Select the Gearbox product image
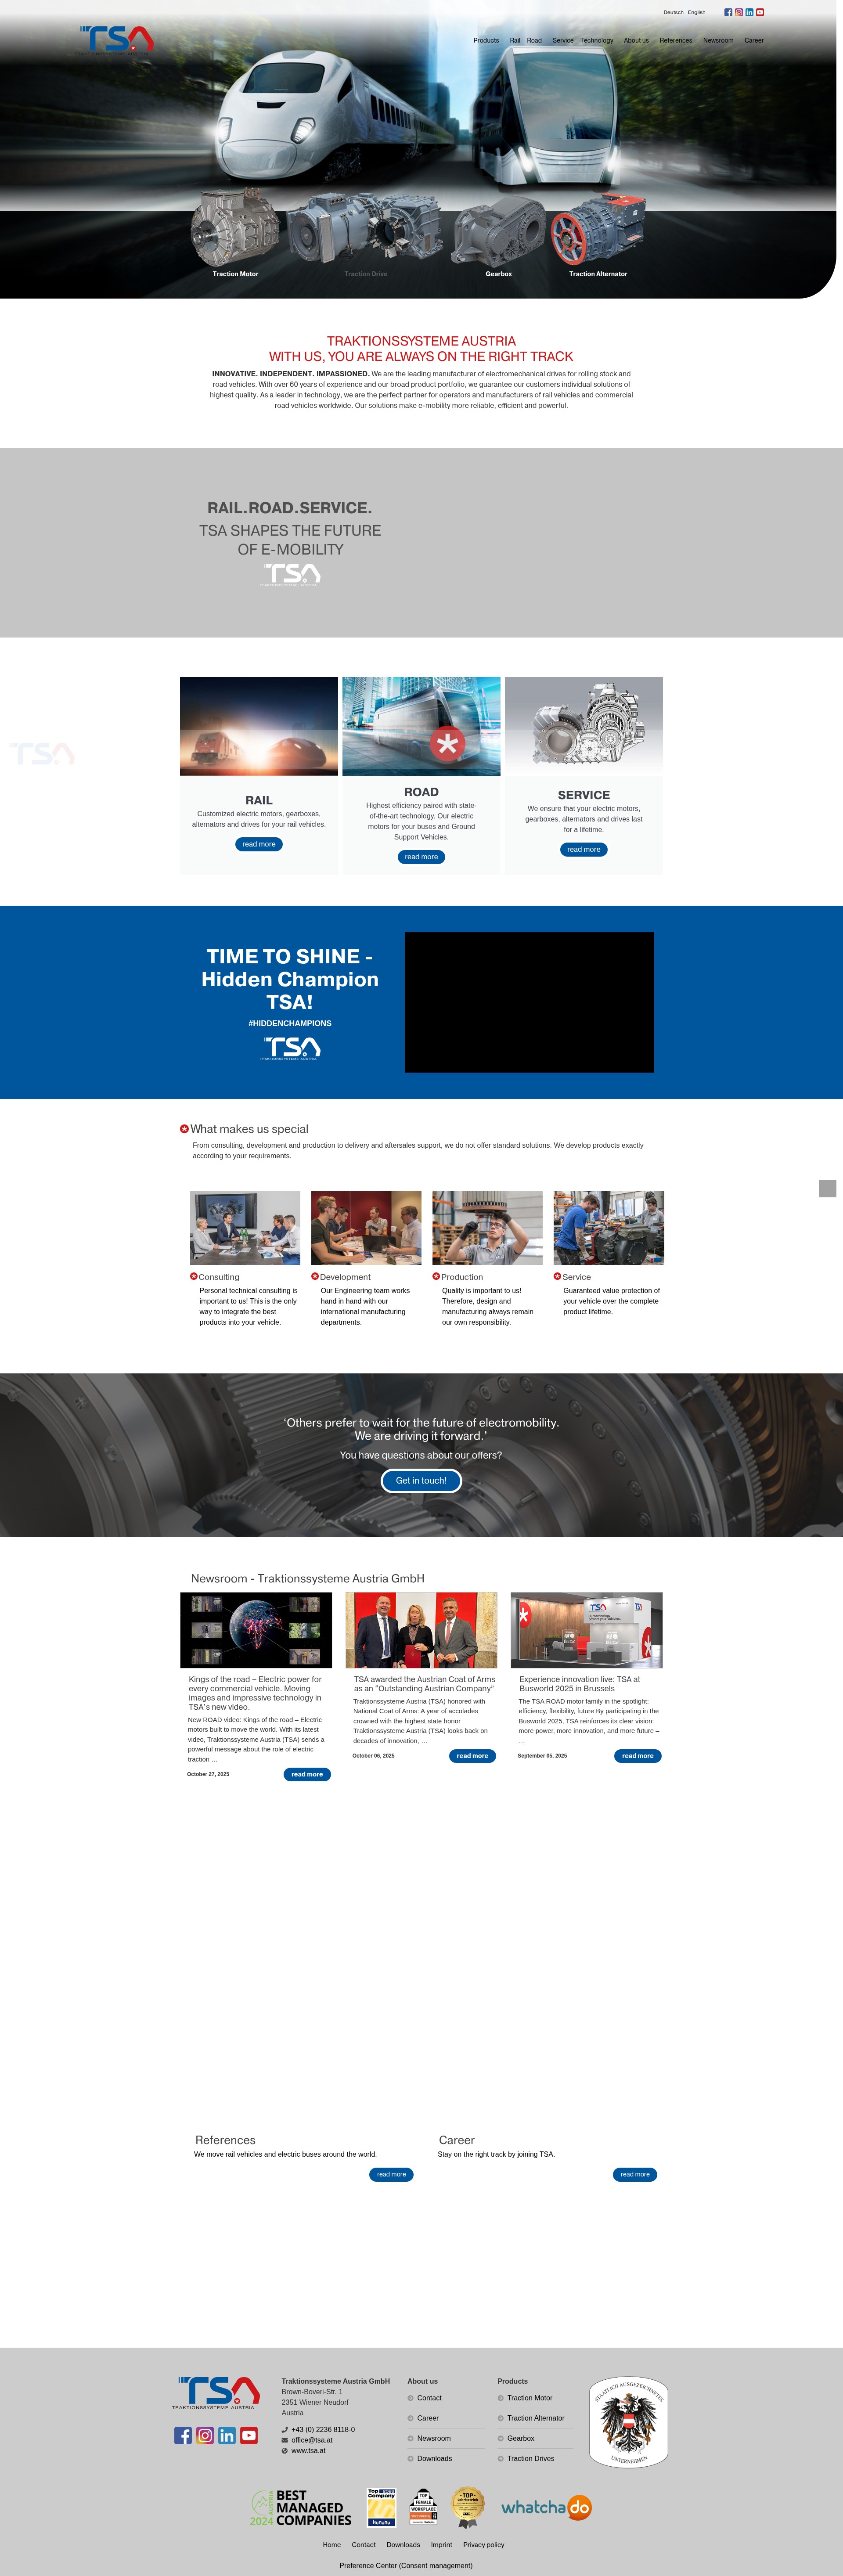Image resolution: width=843 pixels, height=2576 pixels. click(x=498, y=230)
